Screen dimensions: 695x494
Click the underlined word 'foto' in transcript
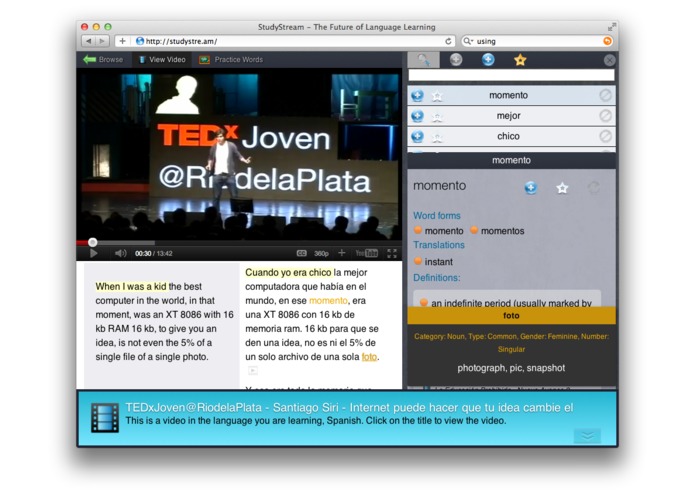point(369,357)
